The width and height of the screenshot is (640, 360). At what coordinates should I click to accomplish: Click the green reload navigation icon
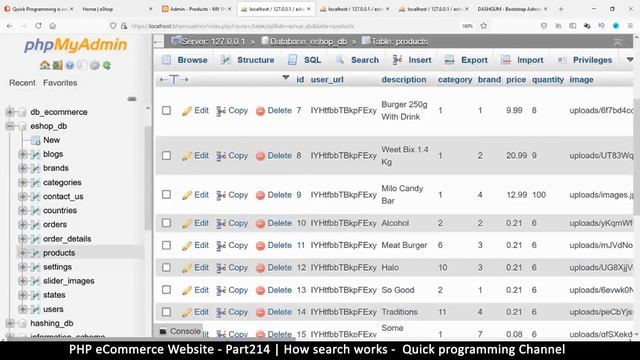(107, 65)
